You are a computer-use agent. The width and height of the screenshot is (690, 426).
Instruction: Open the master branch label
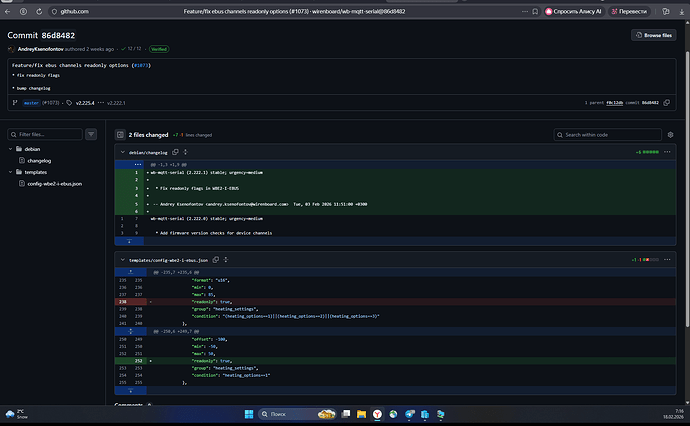31,103
